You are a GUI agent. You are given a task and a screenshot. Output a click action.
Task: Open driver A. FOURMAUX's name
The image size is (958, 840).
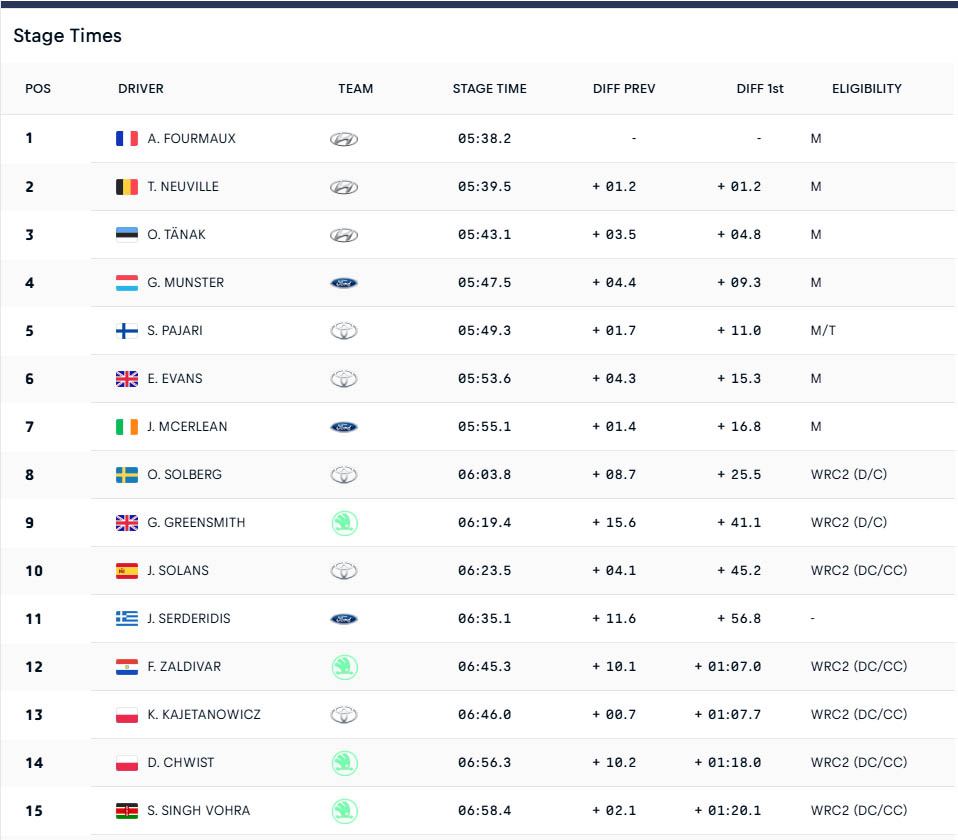coord(191,139)
